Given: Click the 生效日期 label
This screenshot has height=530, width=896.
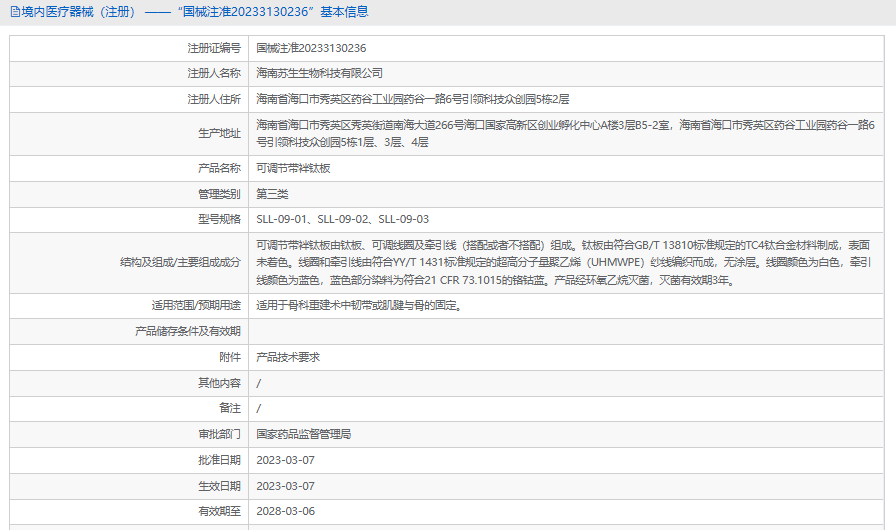Looking at the screenshot, I should tap(219, 486).
